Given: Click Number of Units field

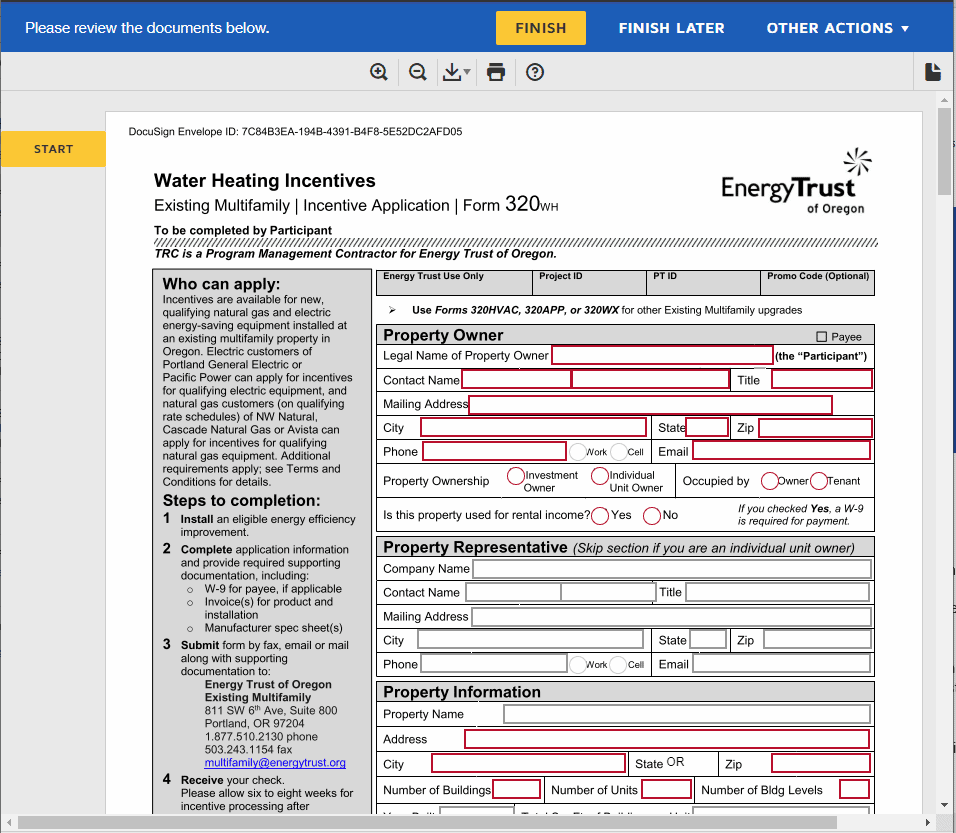Looking at the screenshot, I should [x=667, y=789].
